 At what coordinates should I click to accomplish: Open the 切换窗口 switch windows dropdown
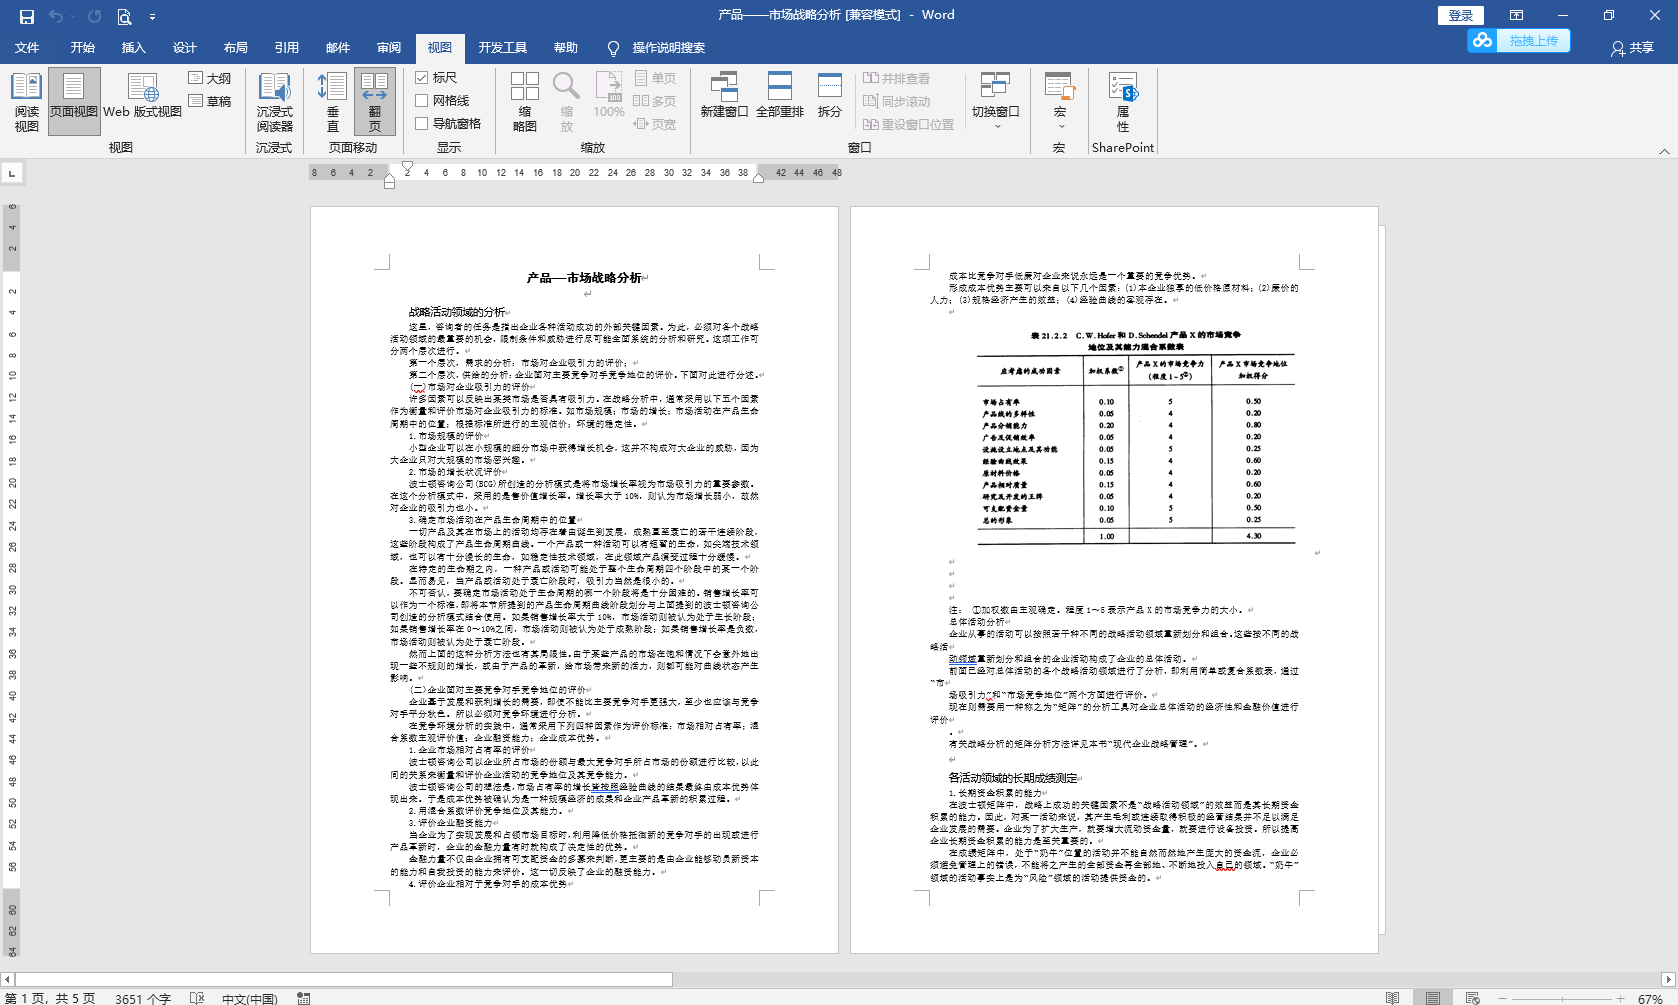tap(995, 101)
